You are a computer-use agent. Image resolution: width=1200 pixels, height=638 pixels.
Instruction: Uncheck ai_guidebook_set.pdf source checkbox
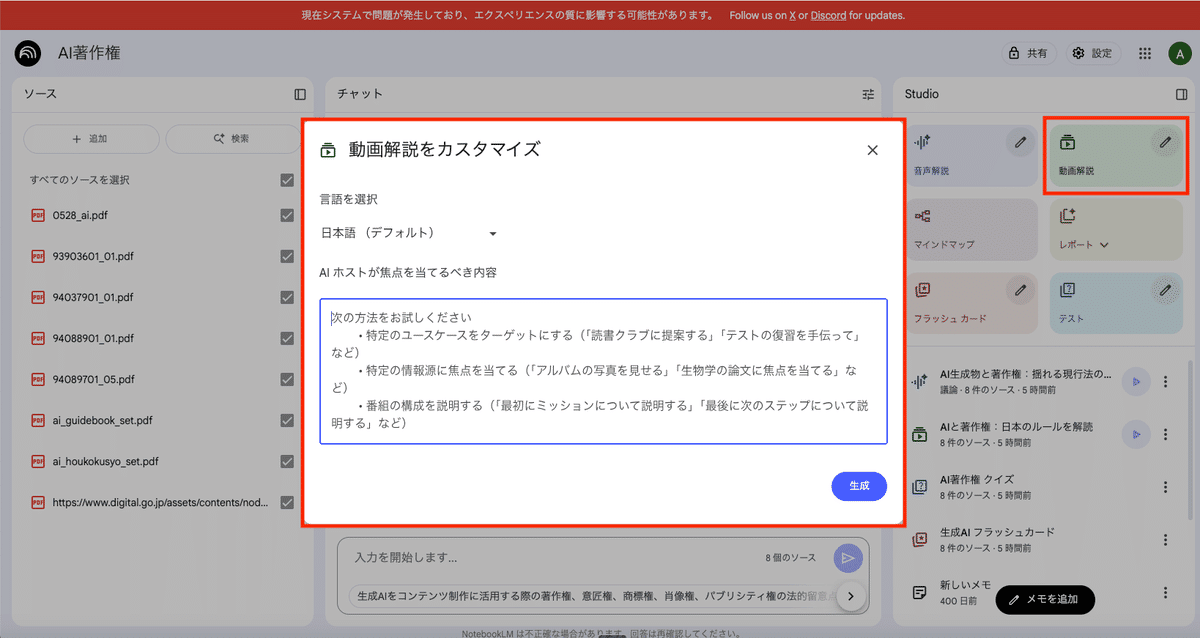click(x=287, y=421)
